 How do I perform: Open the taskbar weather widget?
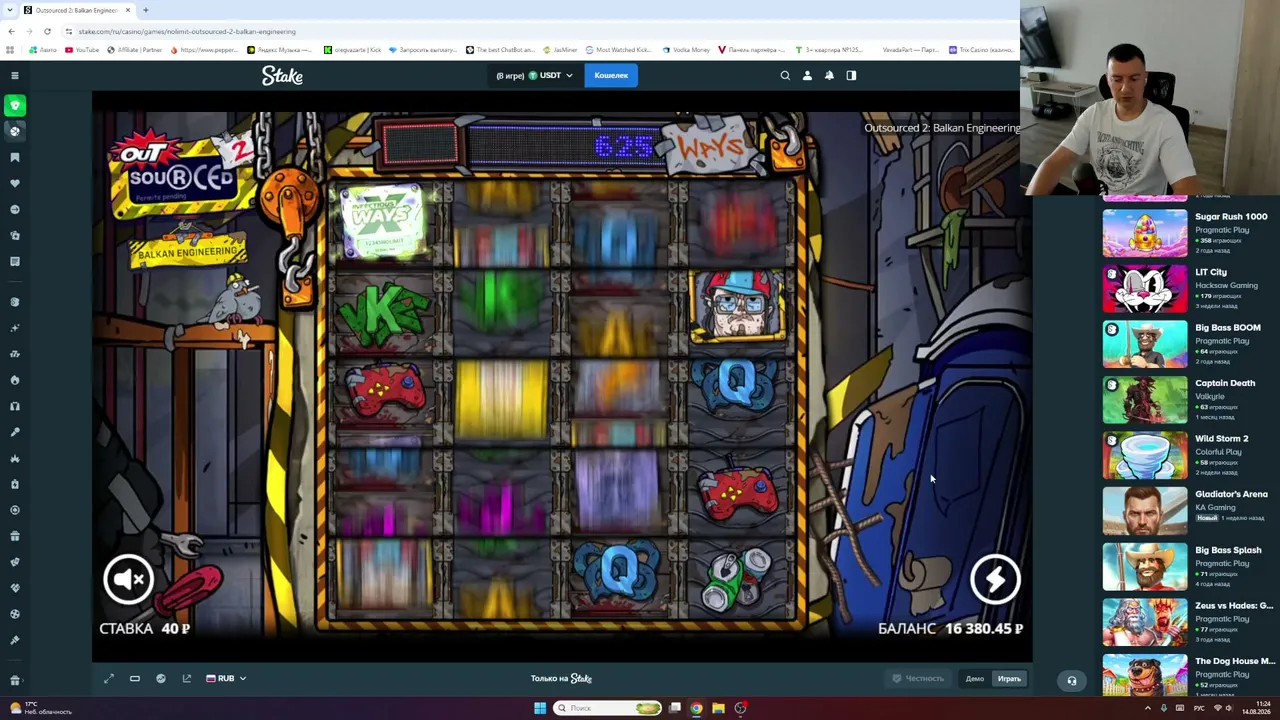[x=40, y=708]
